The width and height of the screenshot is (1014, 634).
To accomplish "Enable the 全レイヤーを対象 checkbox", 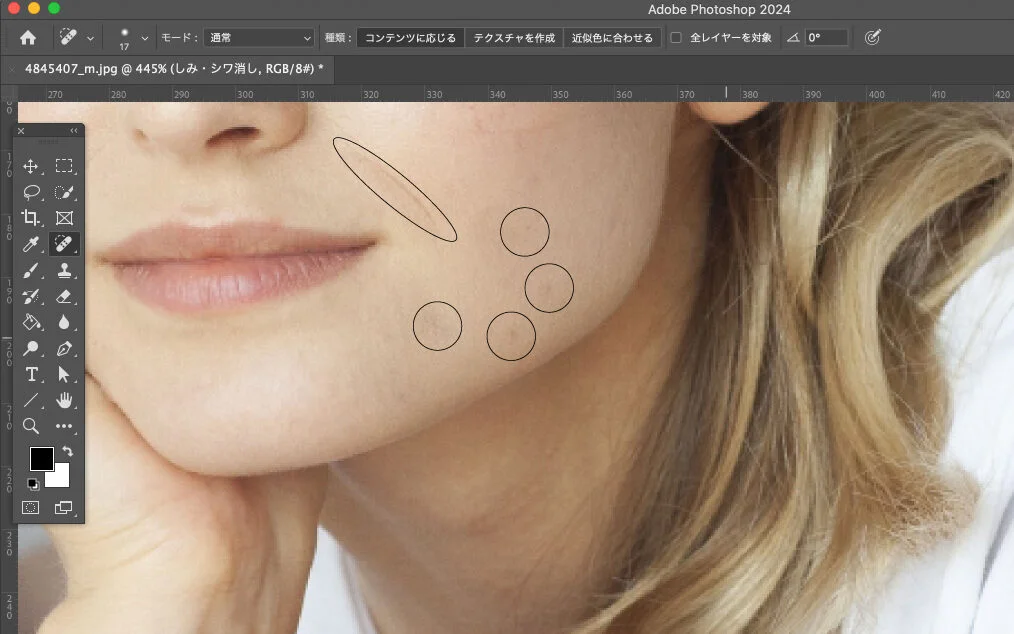I will tap(676, 38).
